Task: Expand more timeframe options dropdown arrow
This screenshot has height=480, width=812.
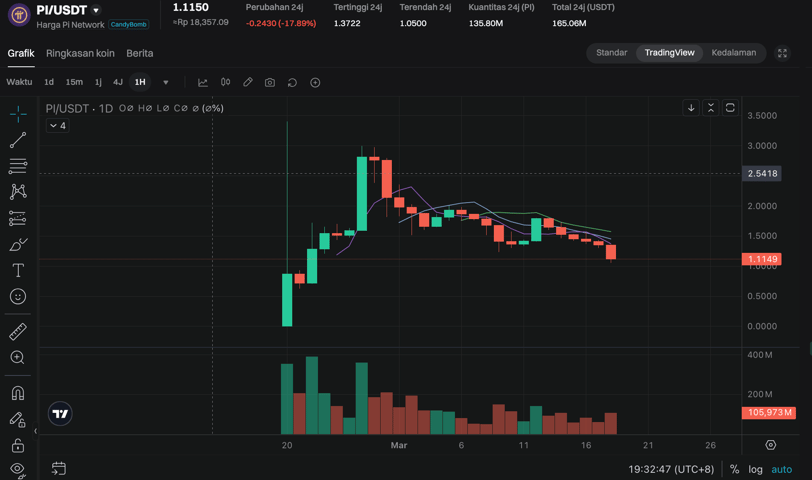Action: tap(166, 82)
